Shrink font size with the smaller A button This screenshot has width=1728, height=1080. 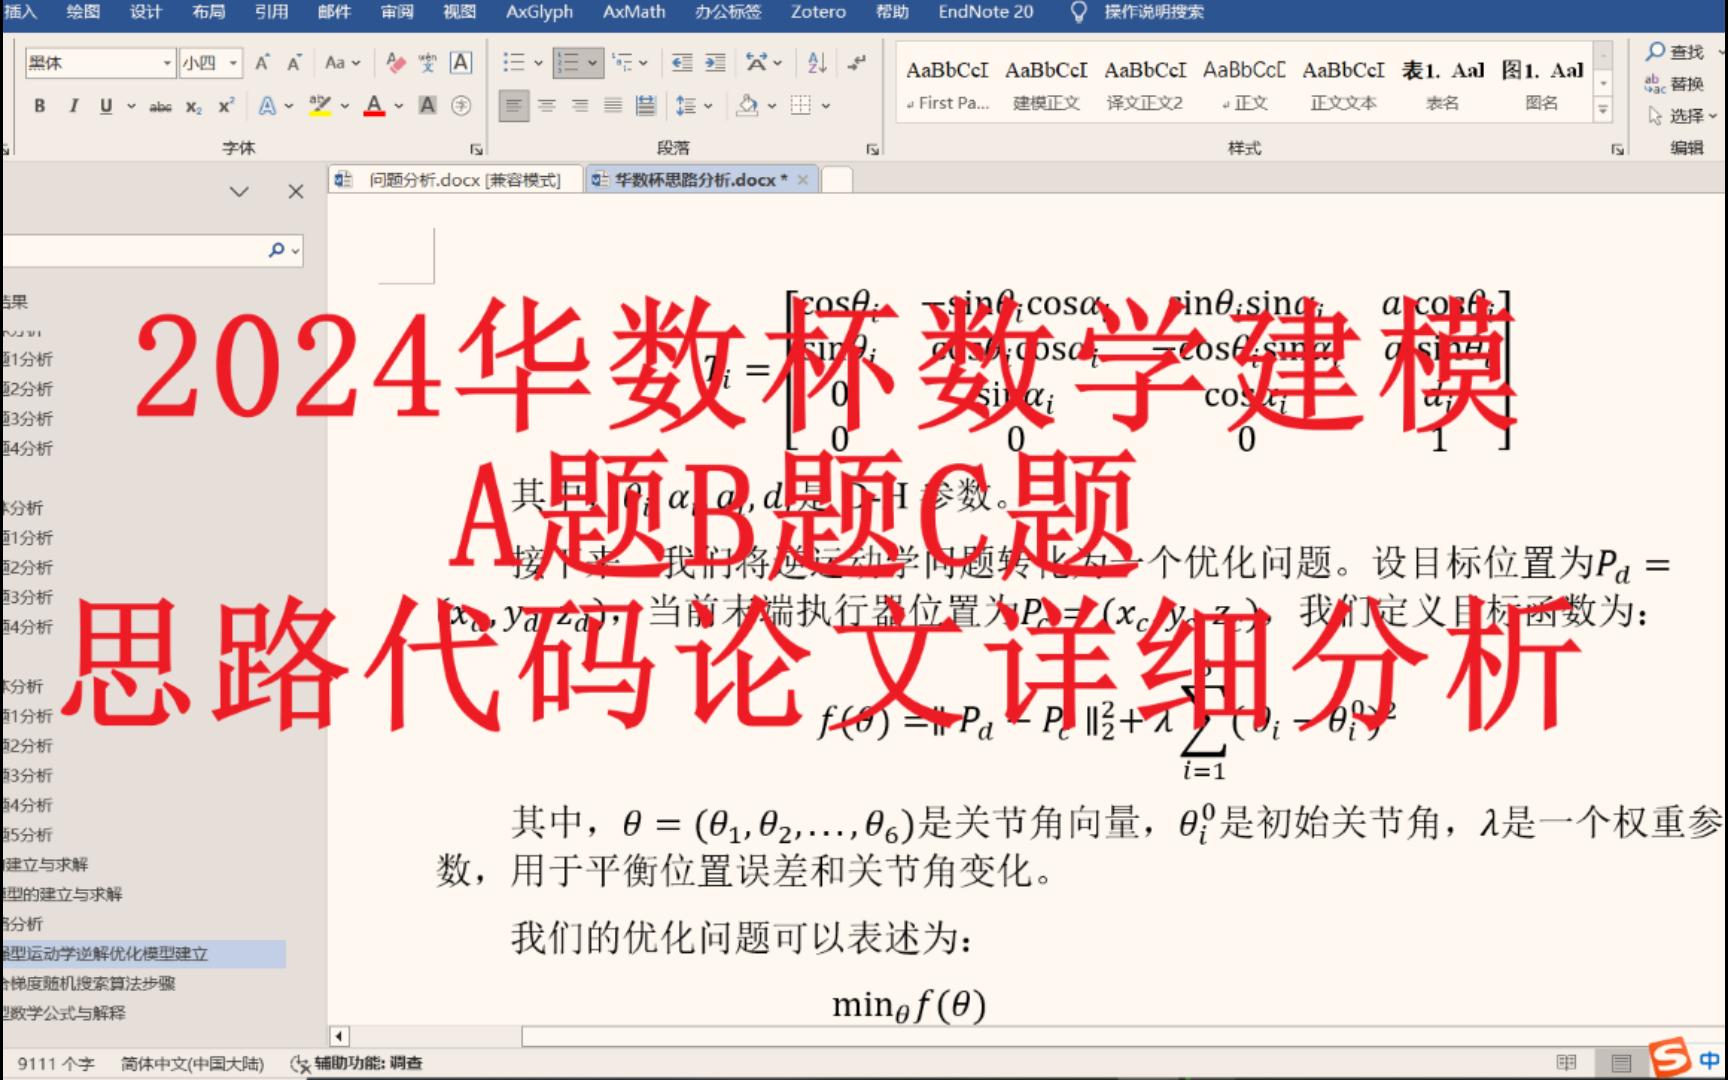point(294,63)
